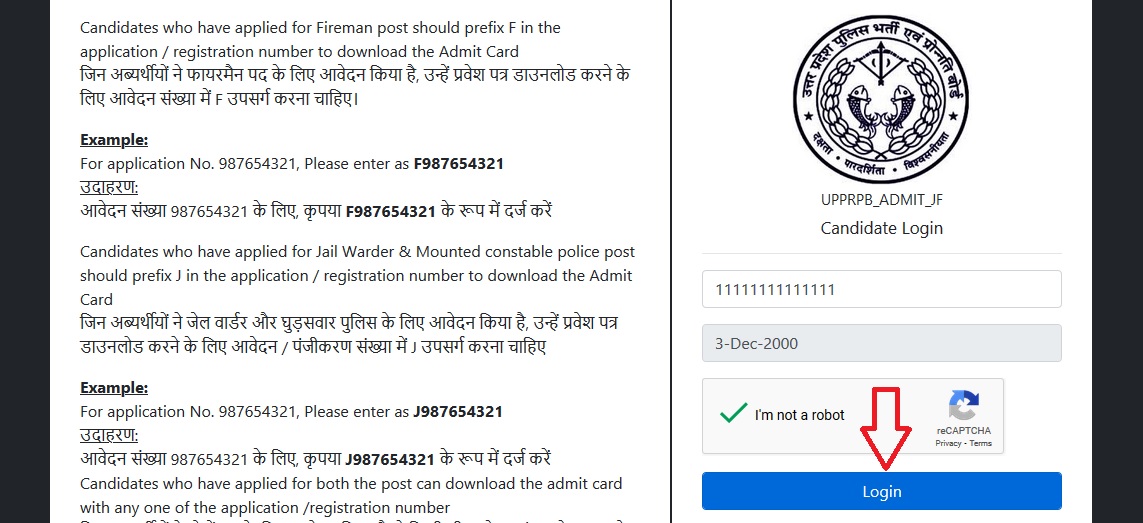Image resolution: width=1143 pixels, height=523 pixels.
Task: Click the red downward arrow graphic
Action: tap(886, 428)
